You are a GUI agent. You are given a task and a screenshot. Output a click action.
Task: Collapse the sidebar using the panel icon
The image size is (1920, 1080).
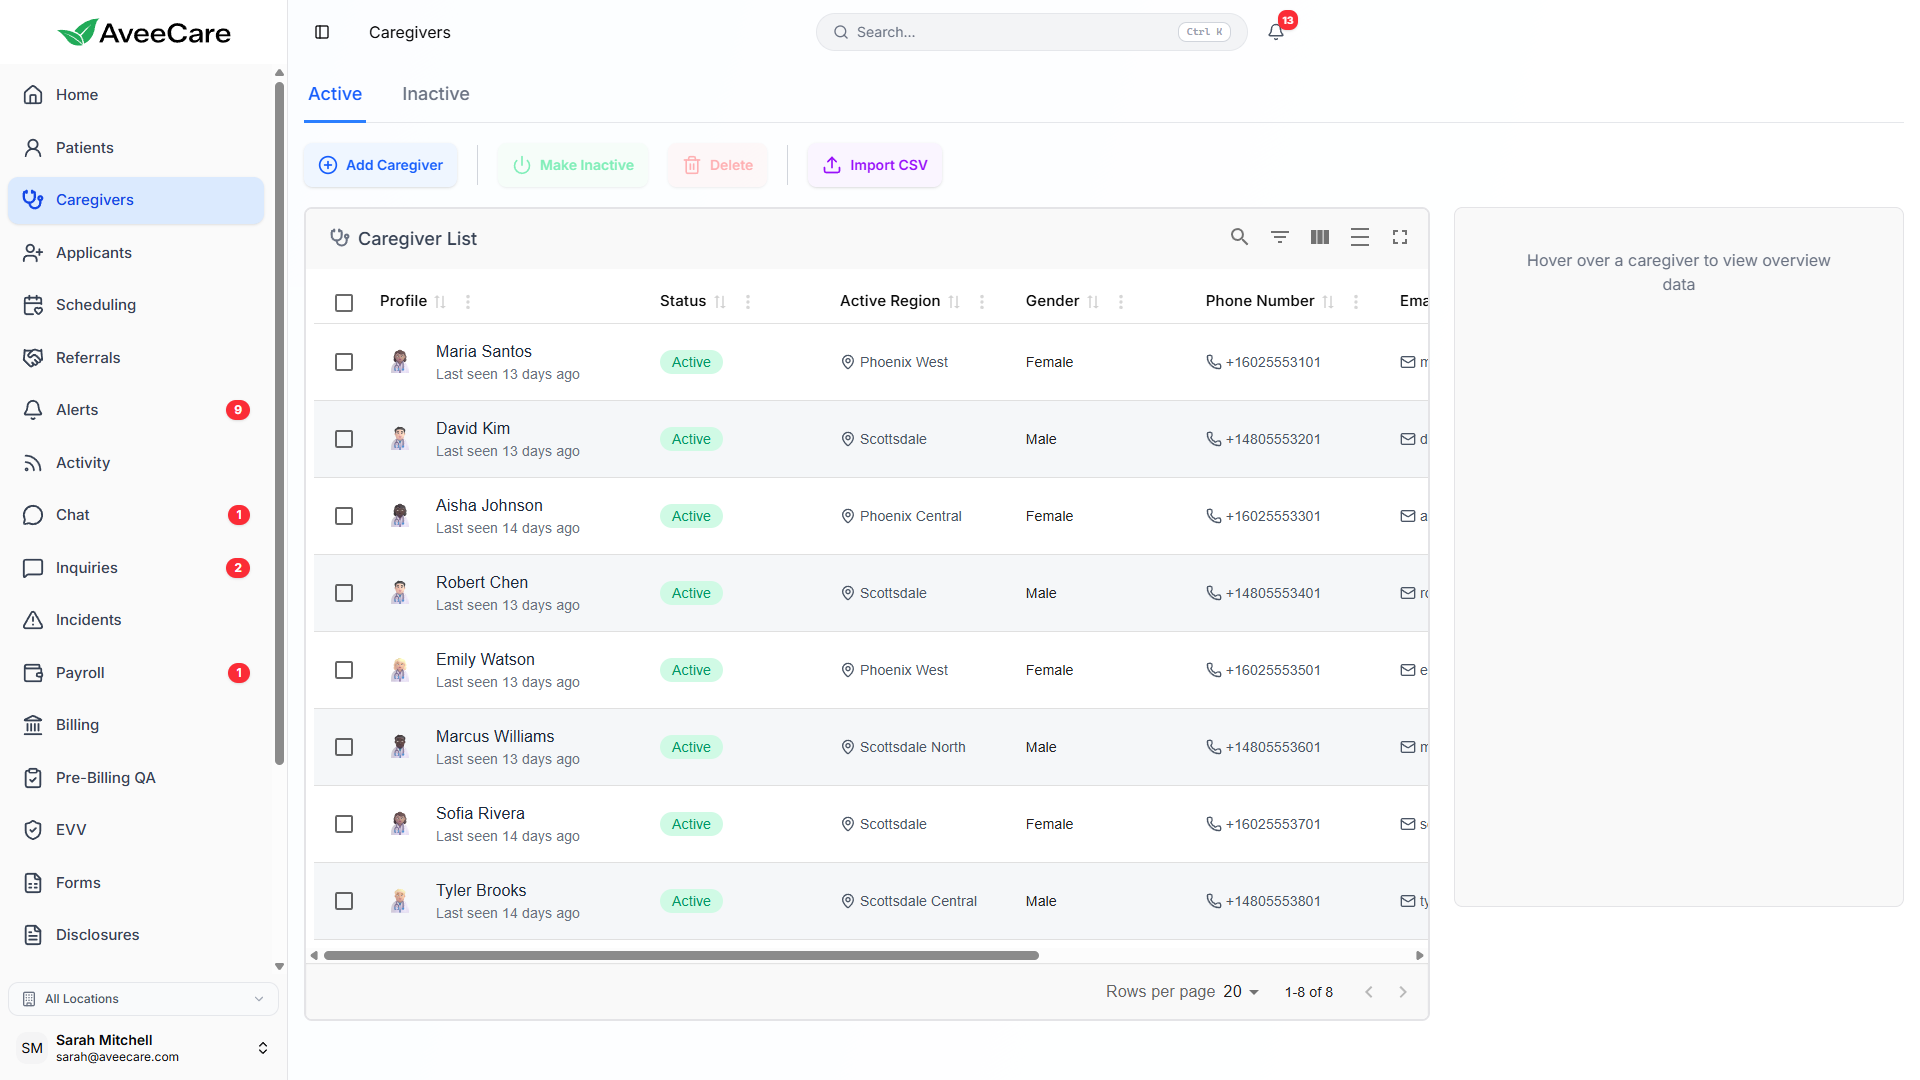322,32
